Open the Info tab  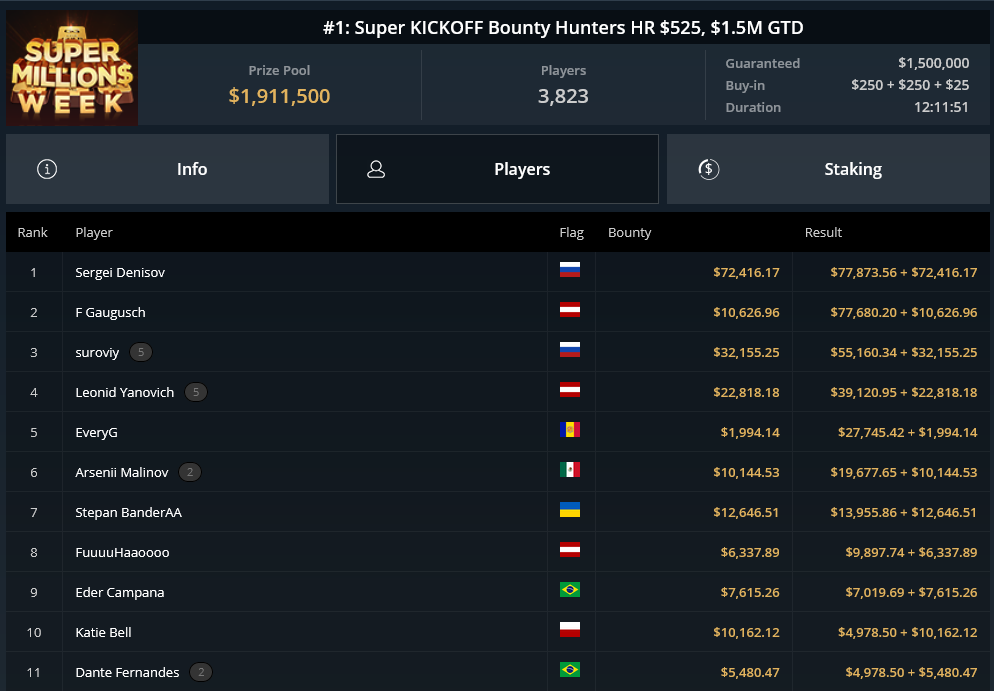[167, 169]
